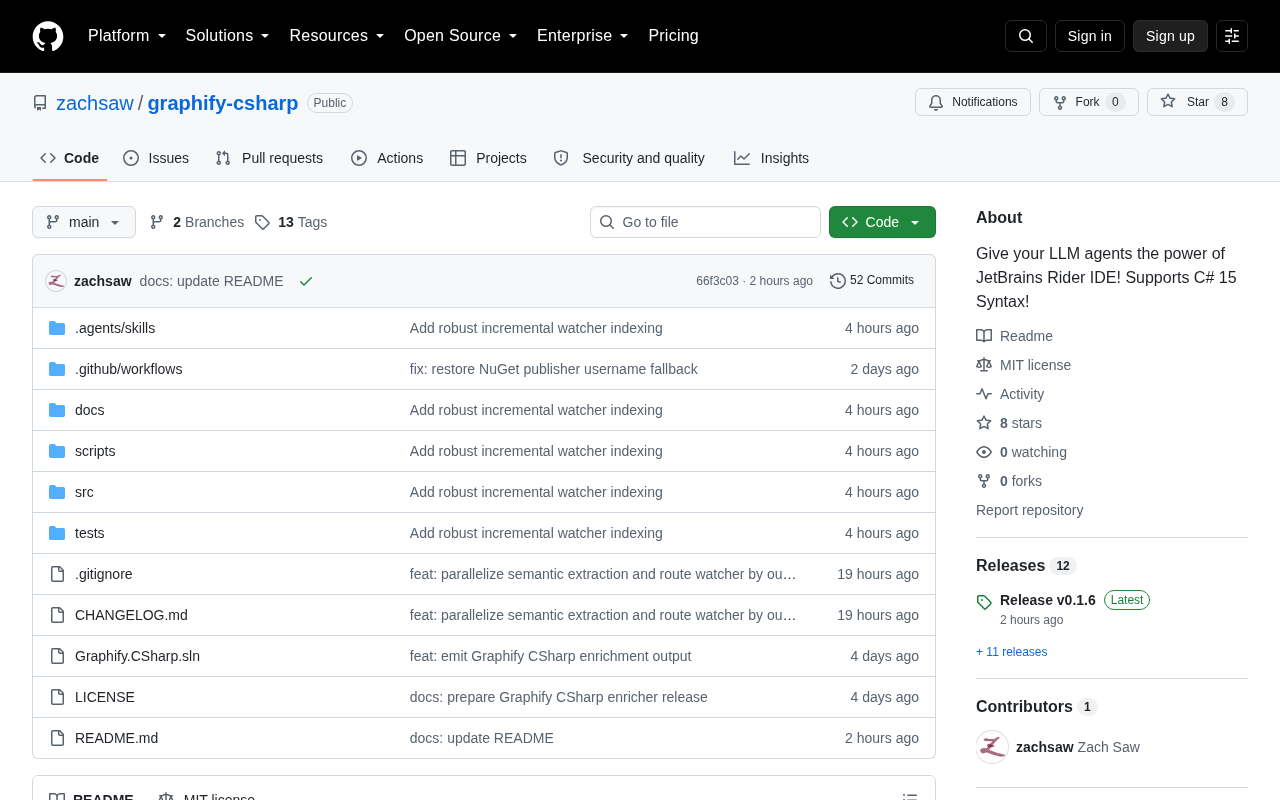This screenshot has width=1280, height=800.
Task: Open commit message docs: update README in header
Action: (212, 281)
